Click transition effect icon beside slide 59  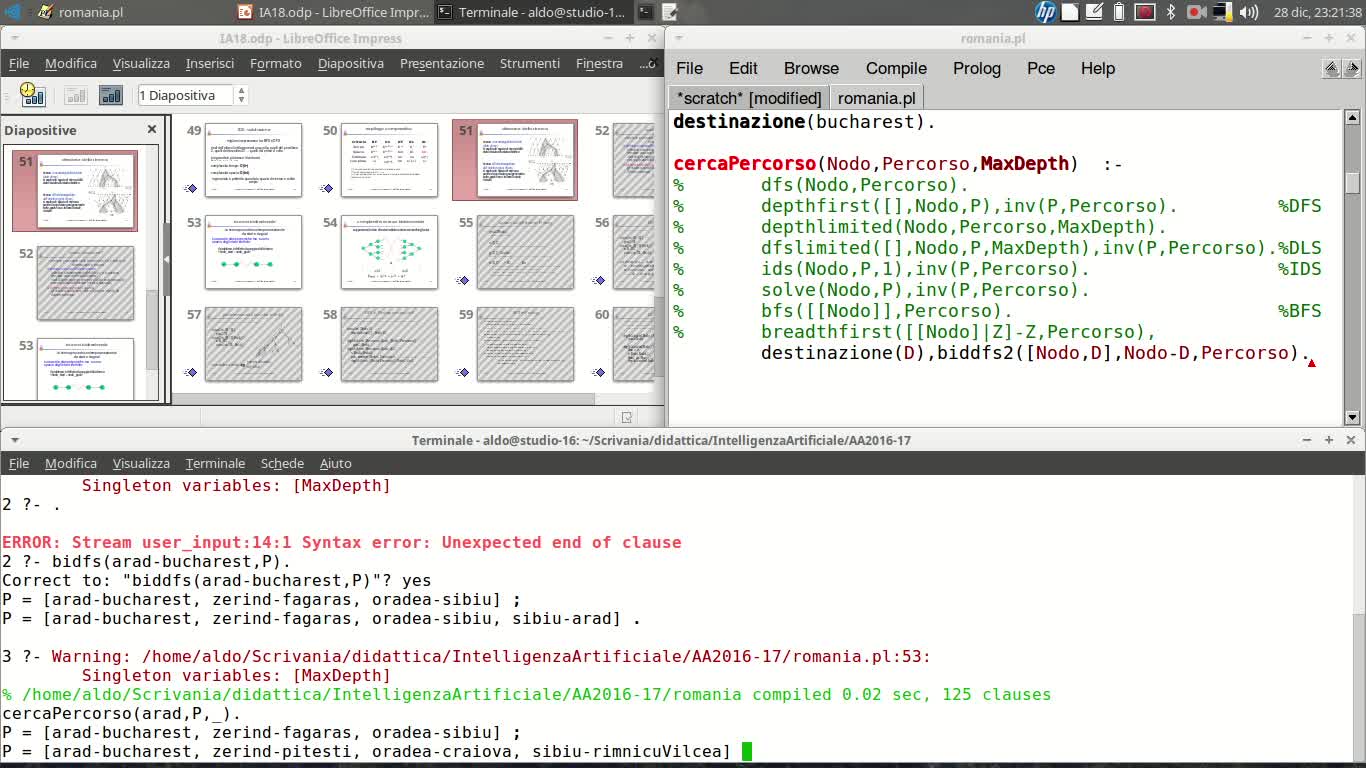(x=463, y=373)
